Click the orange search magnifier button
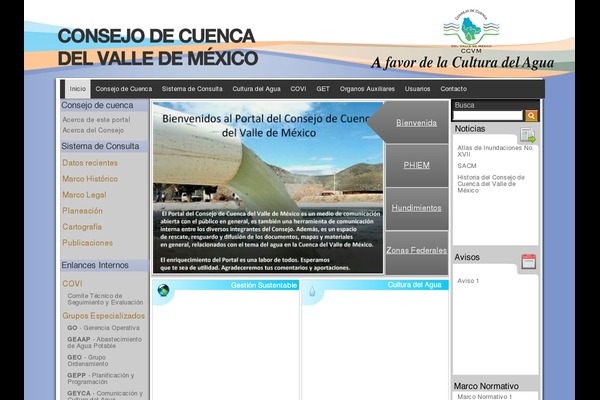This screenshot has height=400, width=600. (531, 115)
